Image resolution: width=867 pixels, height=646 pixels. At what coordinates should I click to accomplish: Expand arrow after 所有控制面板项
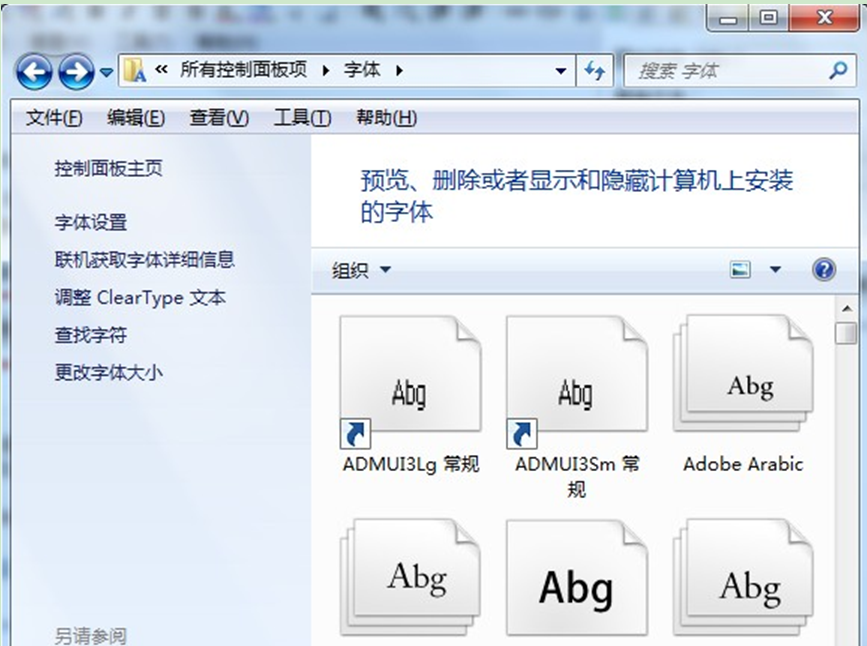[326, 71]
